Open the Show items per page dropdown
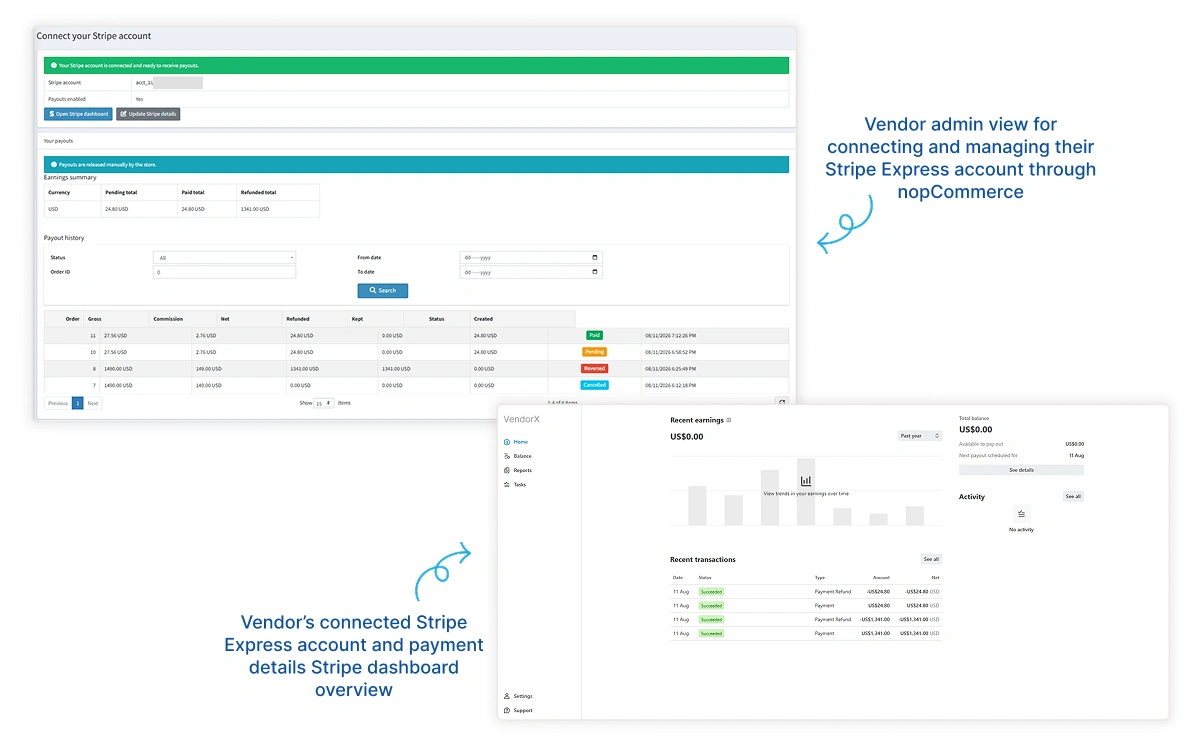This screenshot has height=750, width=1200. coord(324,403)
